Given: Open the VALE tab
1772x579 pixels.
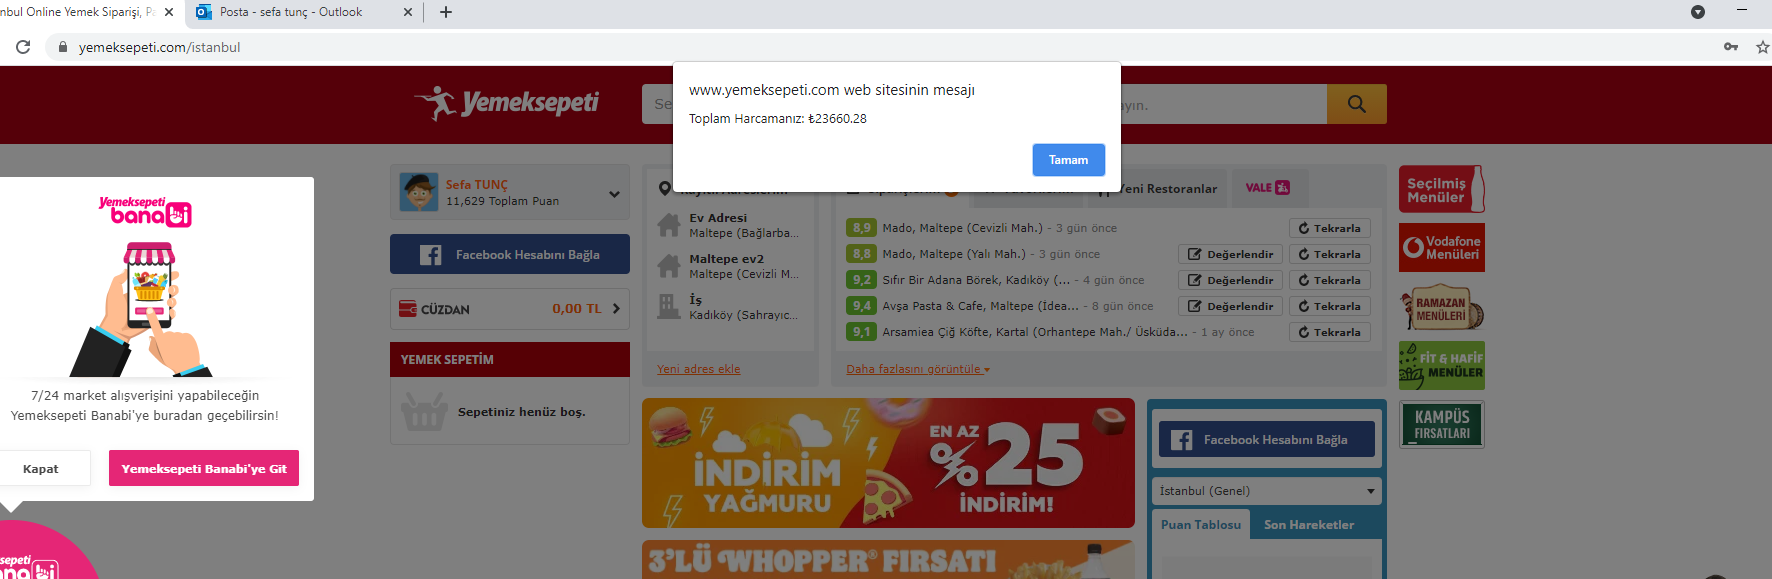Looking at the screenshot, I should coord(1268,188).
